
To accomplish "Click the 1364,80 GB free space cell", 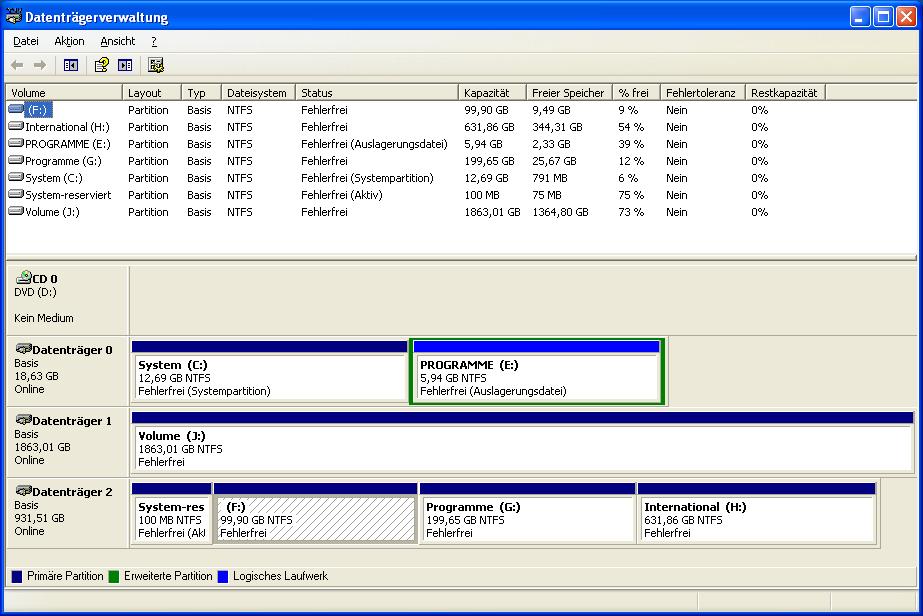I will pyautogui.click(x=560, y=213).
